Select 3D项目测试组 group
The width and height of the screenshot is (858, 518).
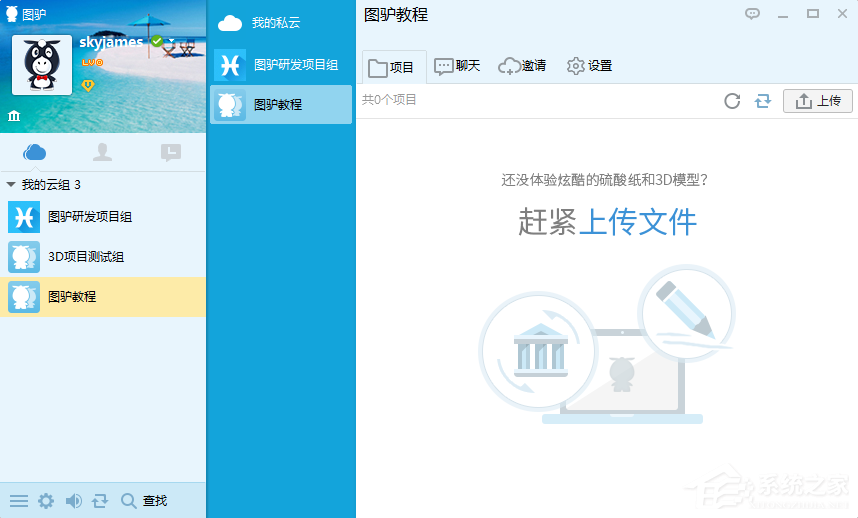point(103,257)
